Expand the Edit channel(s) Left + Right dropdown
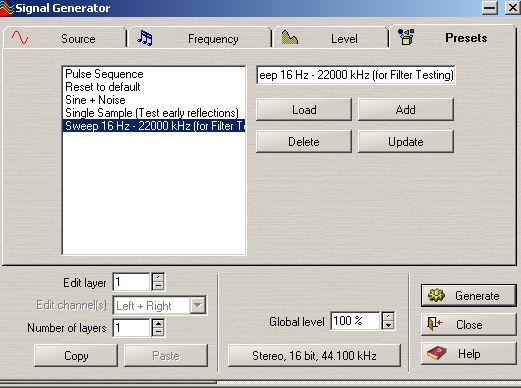Viewport: 521px width, 388px height. coord(198,305)
